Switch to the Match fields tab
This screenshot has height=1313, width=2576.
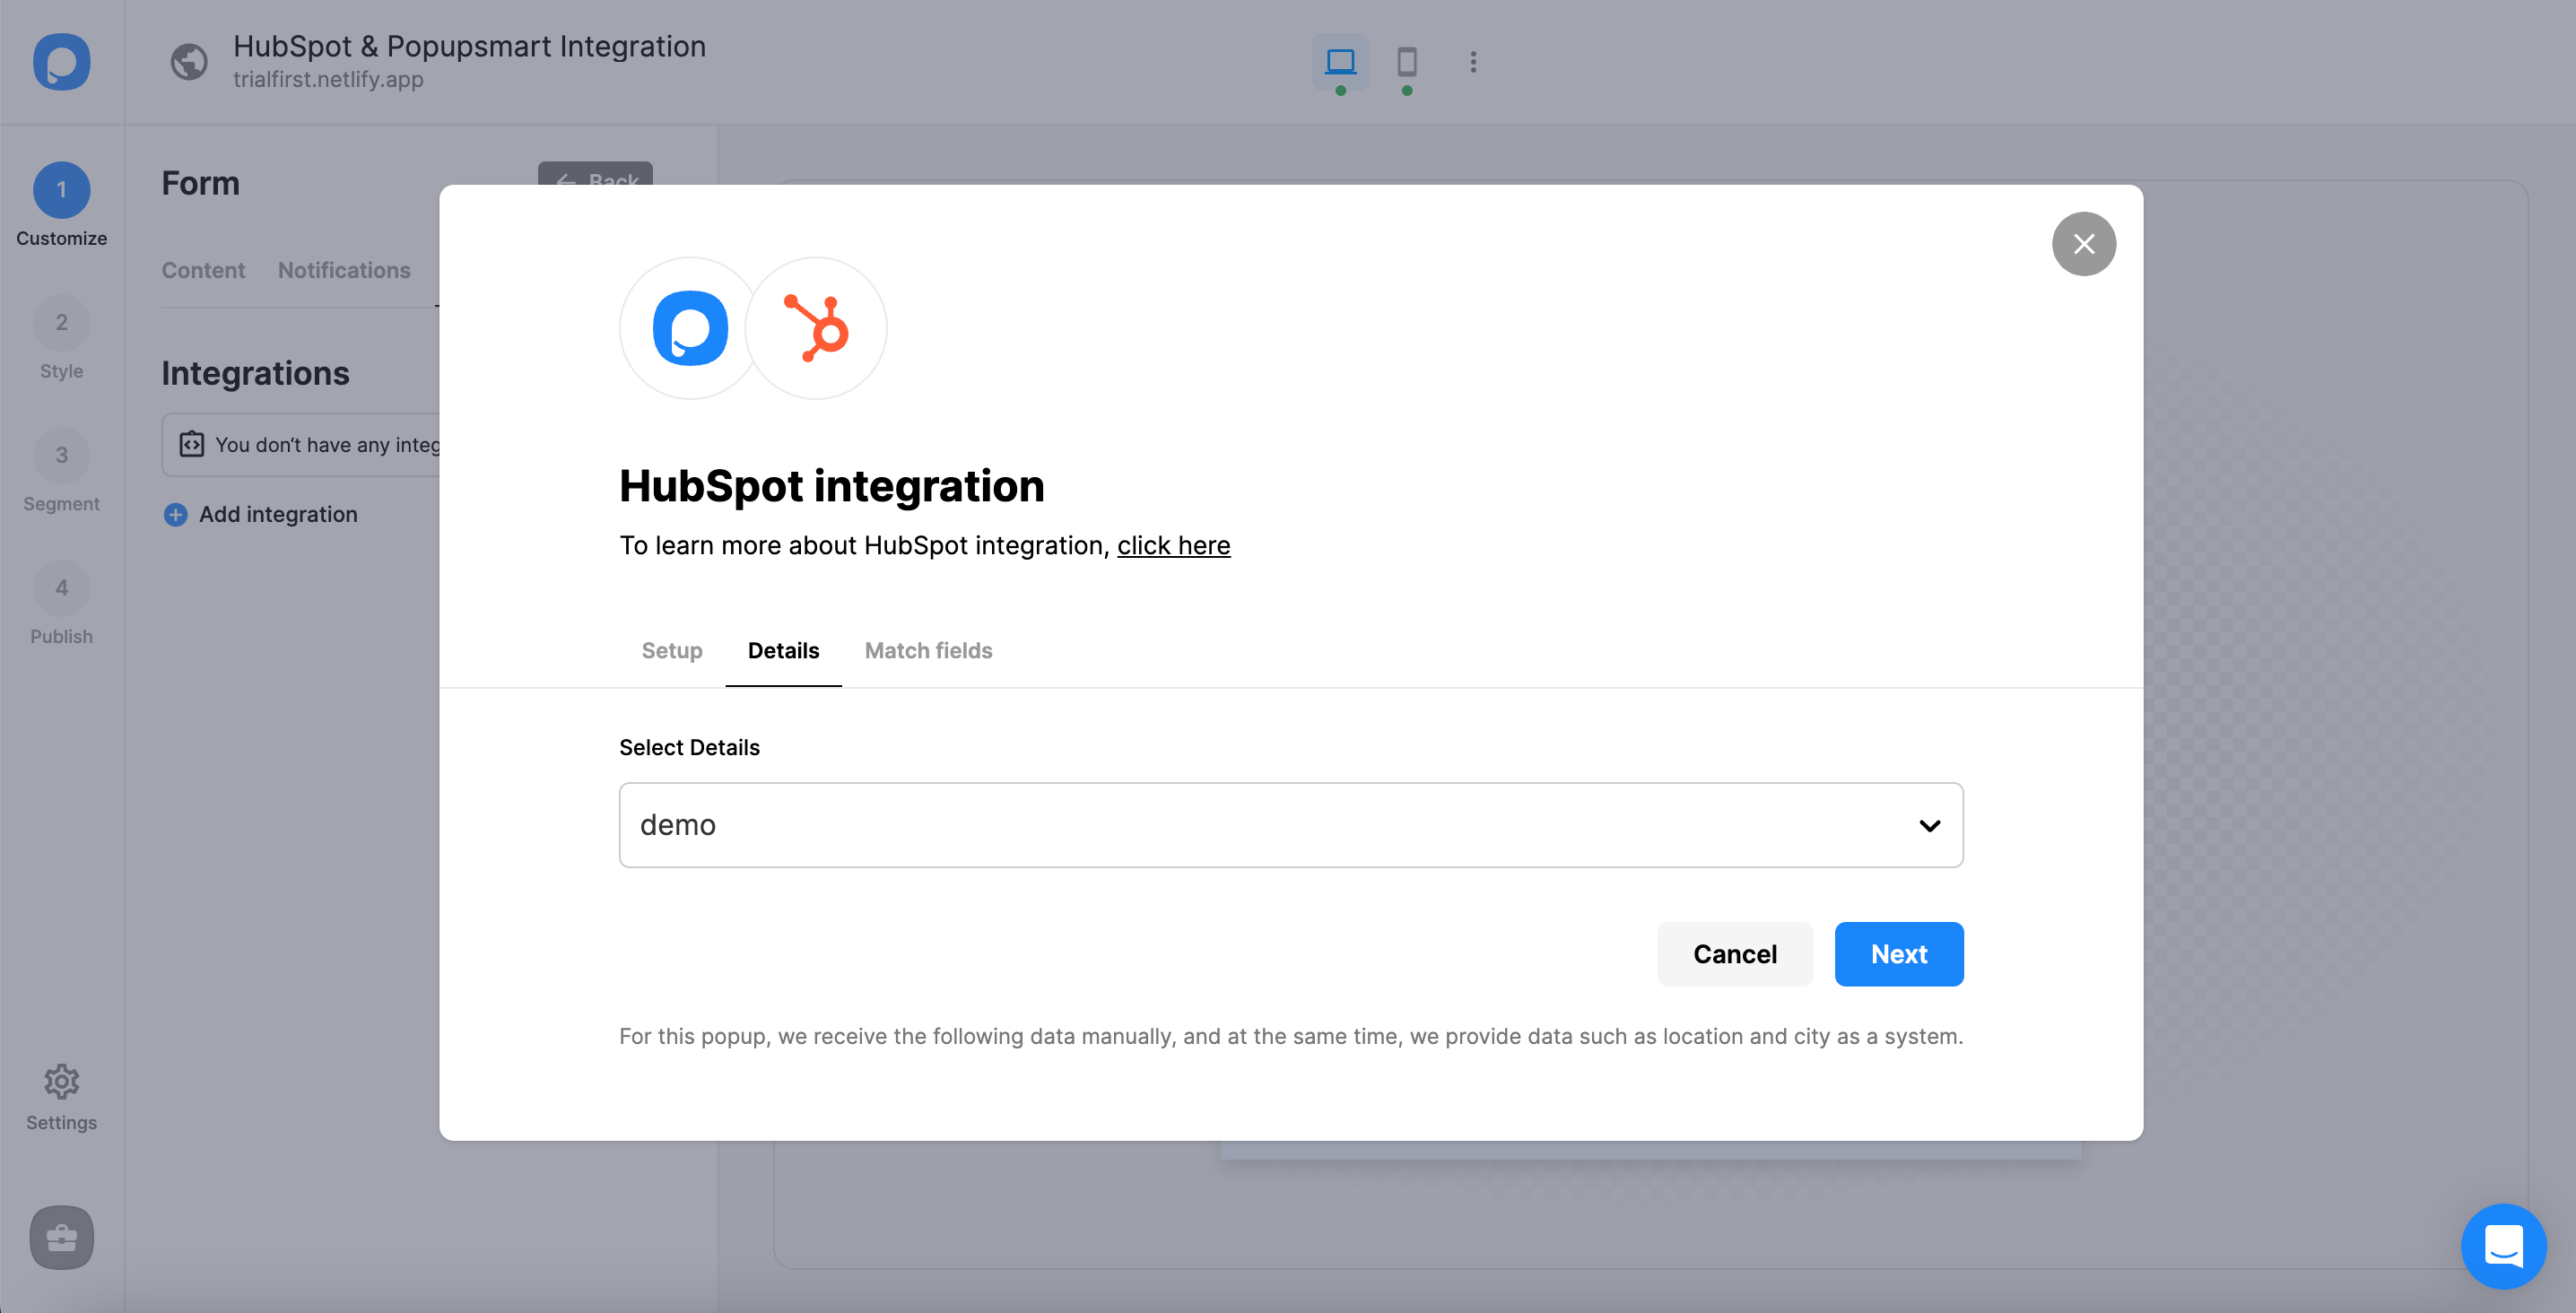click(x=928, y=650)
